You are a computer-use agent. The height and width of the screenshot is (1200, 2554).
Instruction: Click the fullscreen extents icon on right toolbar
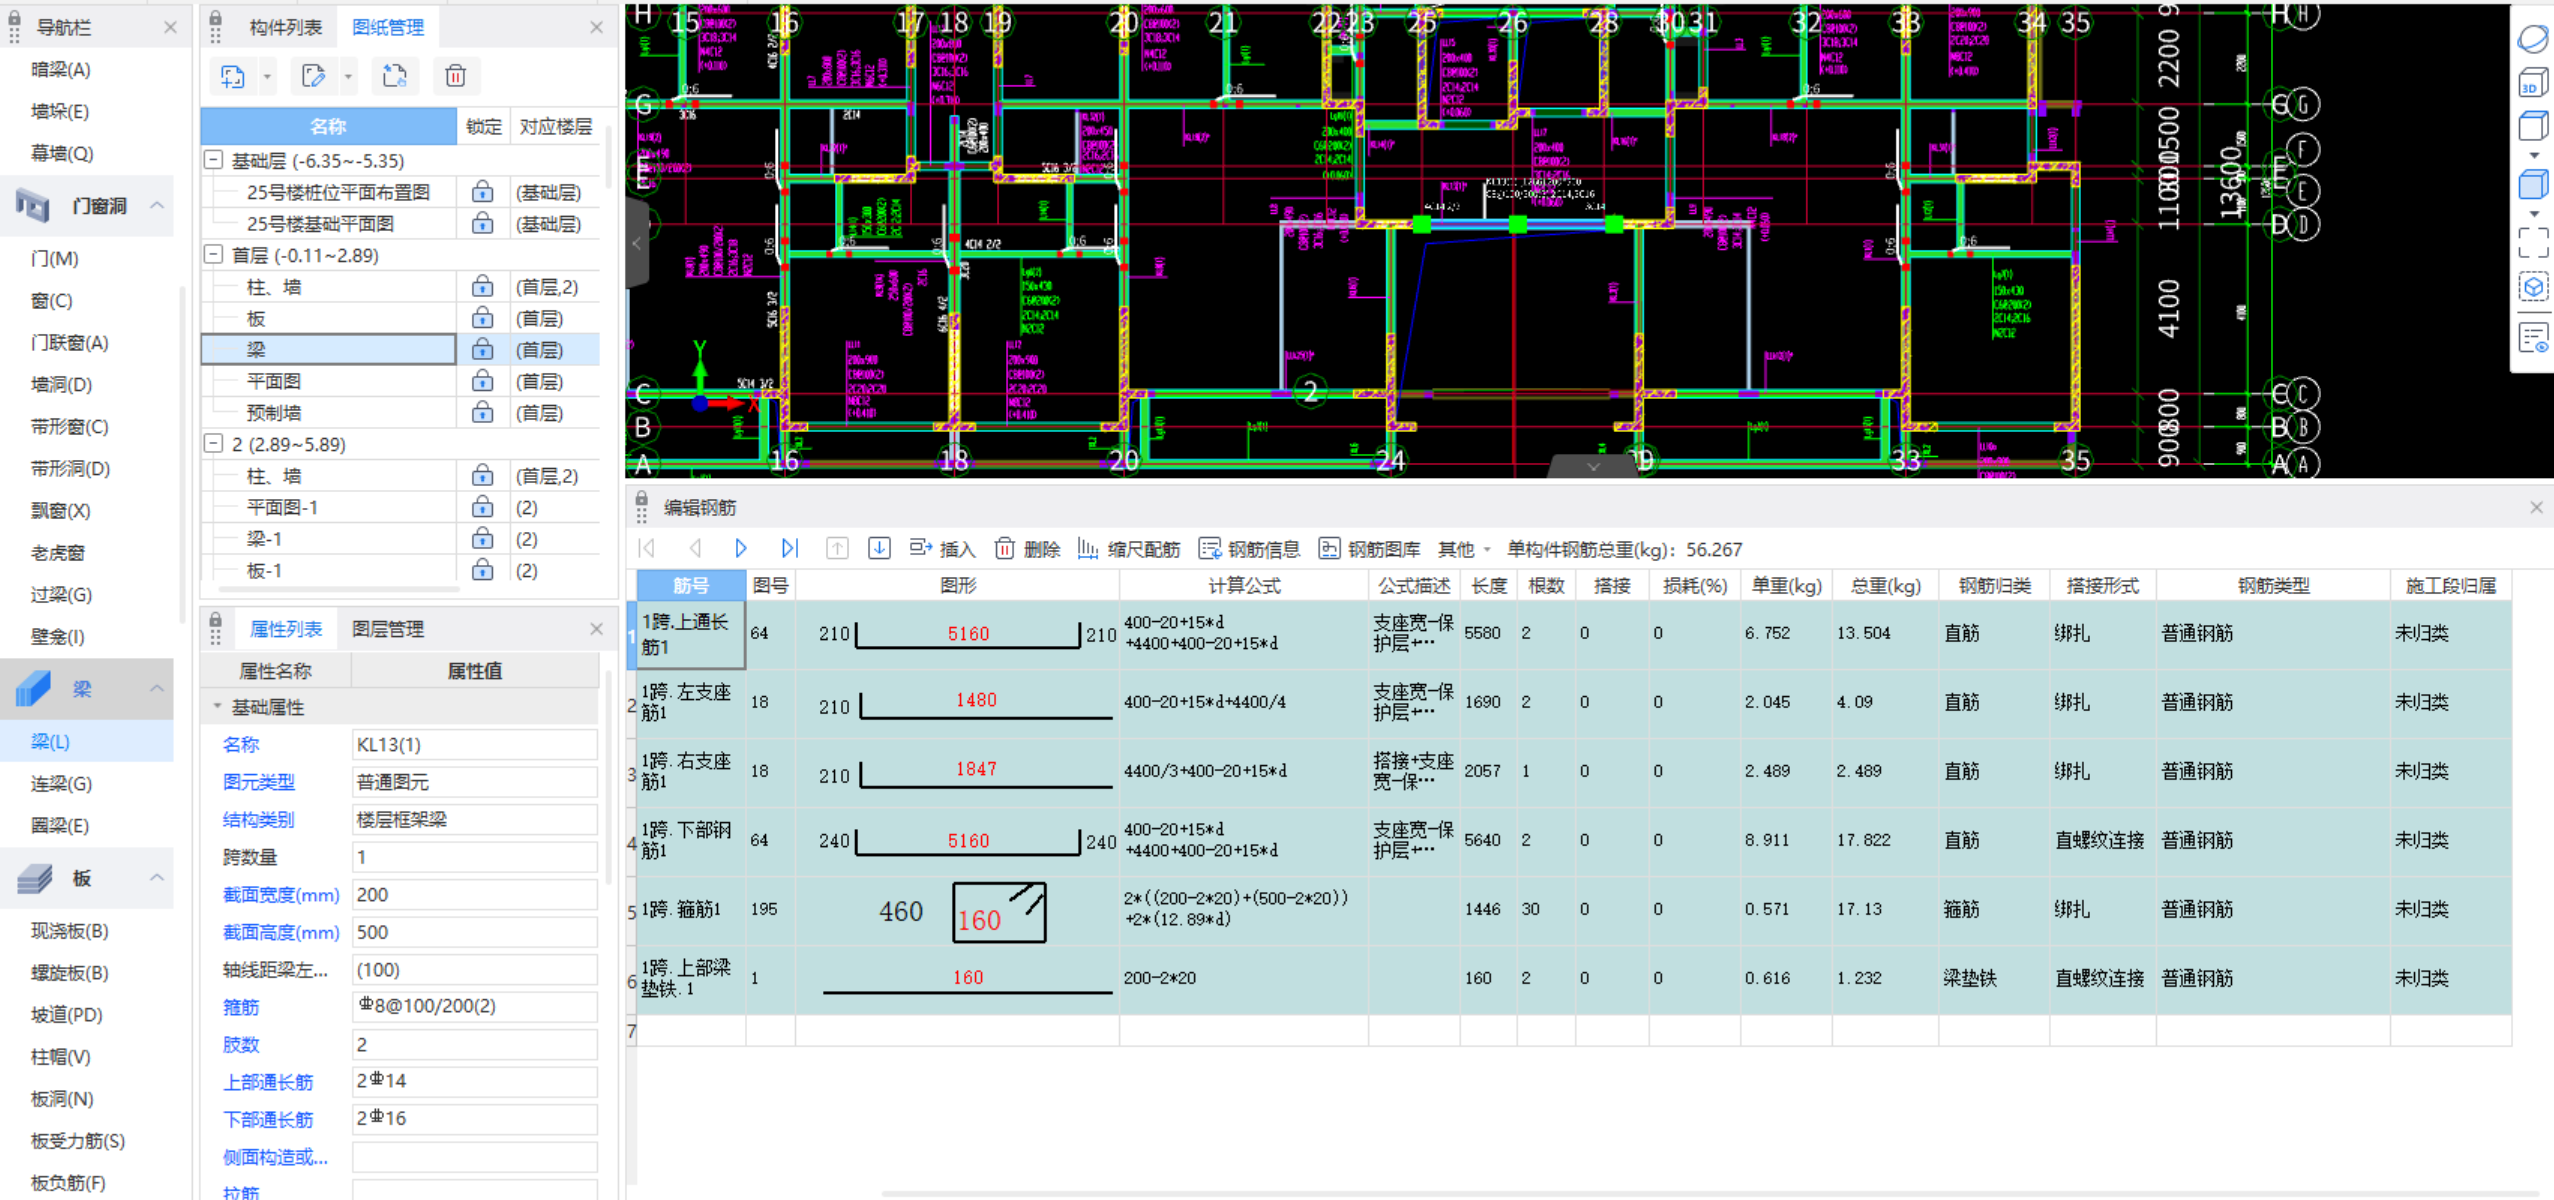point(2533,242)
